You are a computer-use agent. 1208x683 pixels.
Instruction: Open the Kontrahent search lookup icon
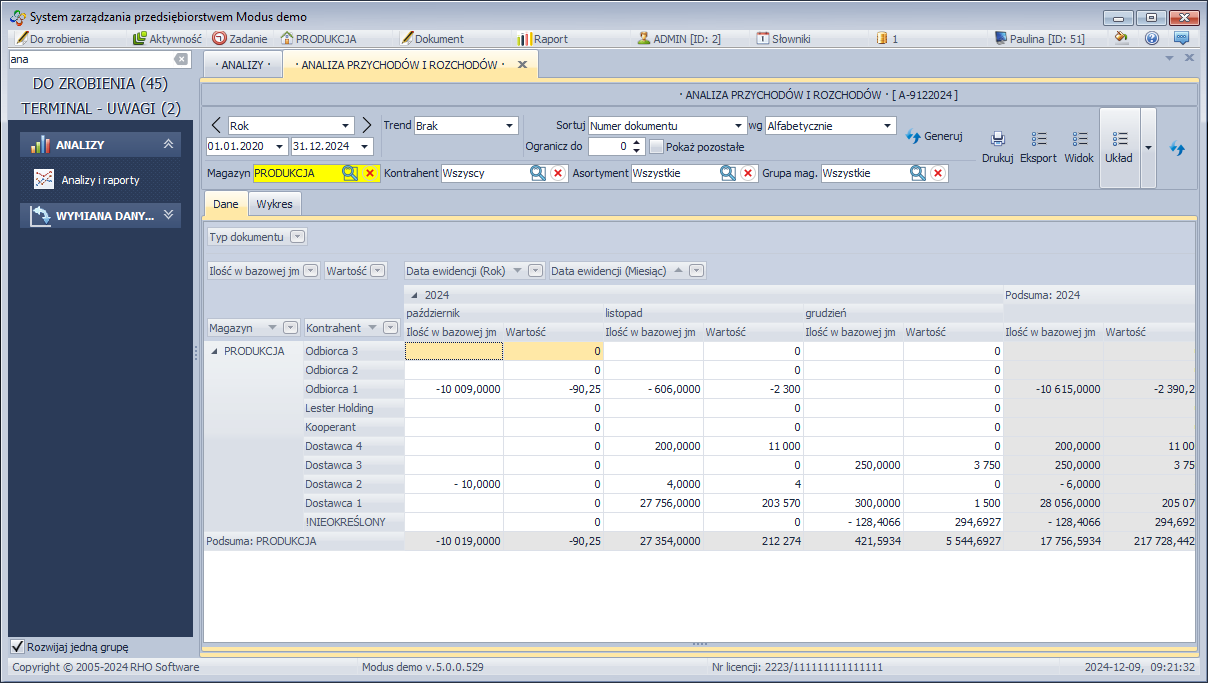(538, 173)
